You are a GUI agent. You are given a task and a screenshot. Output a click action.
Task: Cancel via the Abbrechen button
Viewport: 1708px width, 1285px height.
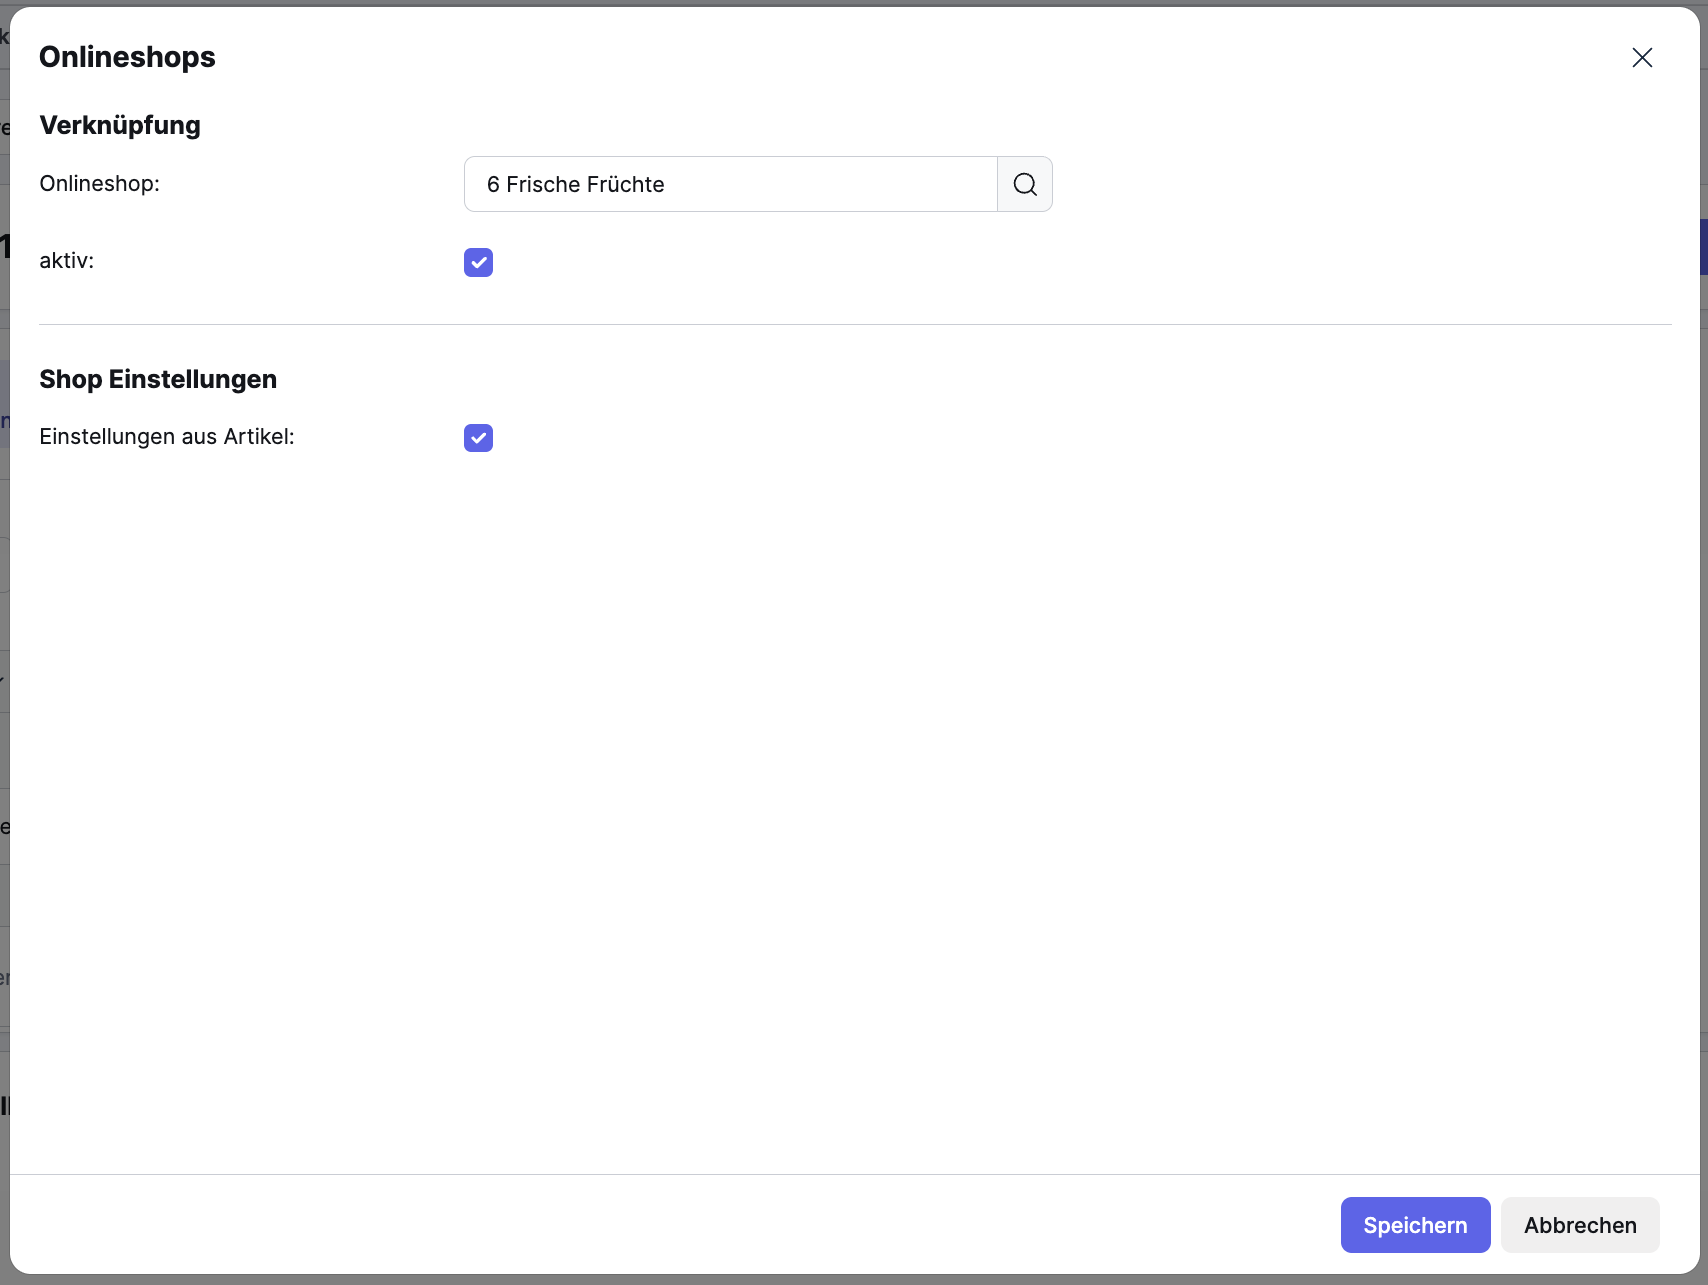point(1580,1224)
